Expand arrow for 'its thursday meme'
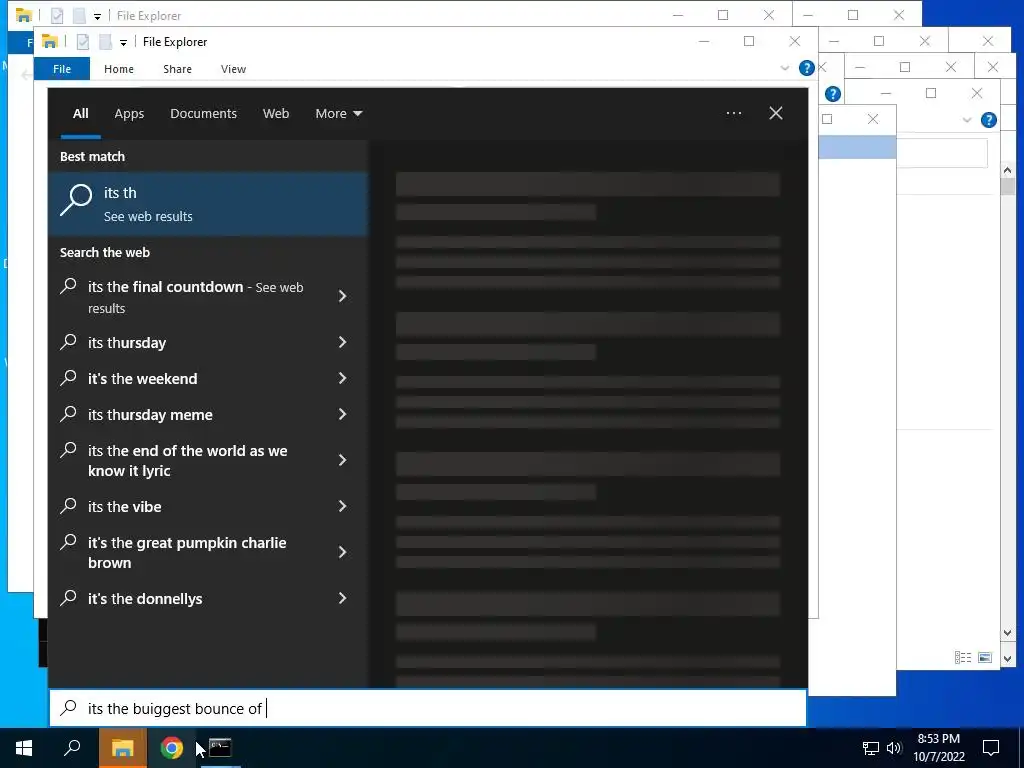This screenshot has width=1024, height=768. point(342,414)
